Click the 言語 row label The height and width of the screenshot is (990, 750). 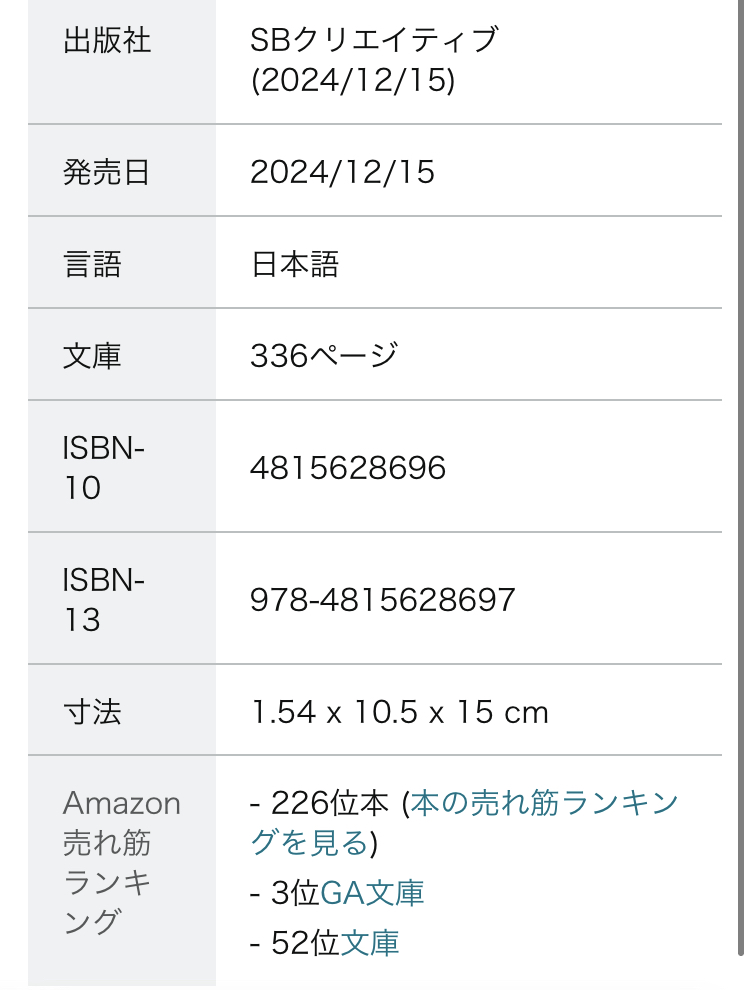(x=92, y=265)
